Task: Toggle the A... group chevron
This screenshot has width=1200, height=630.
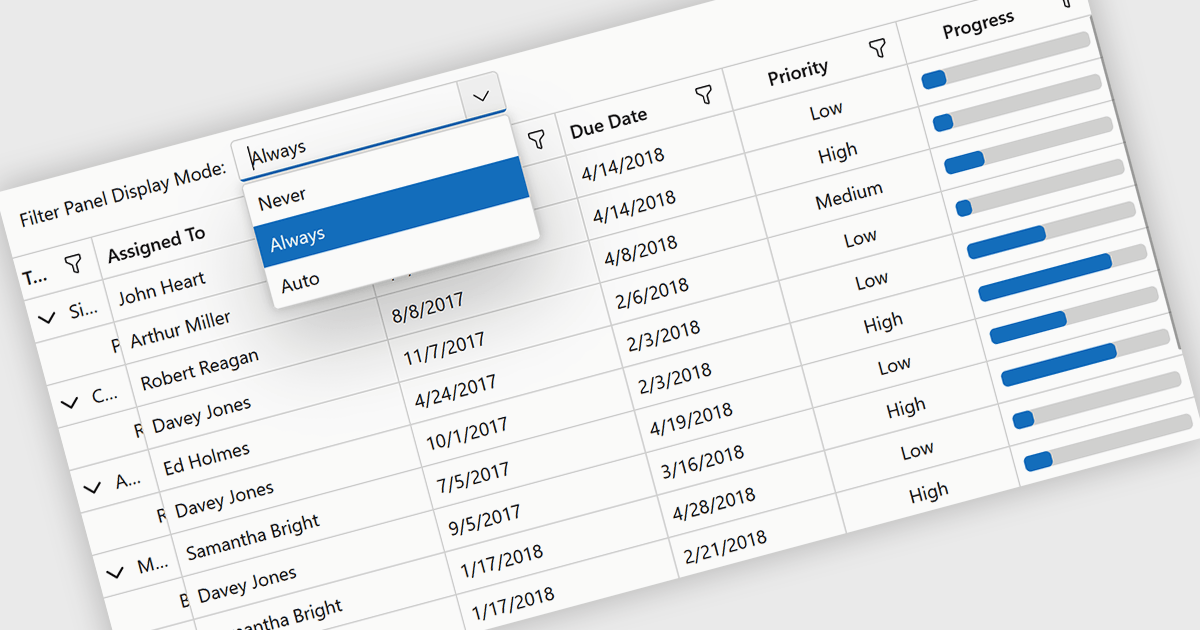Action: [92, 487]
